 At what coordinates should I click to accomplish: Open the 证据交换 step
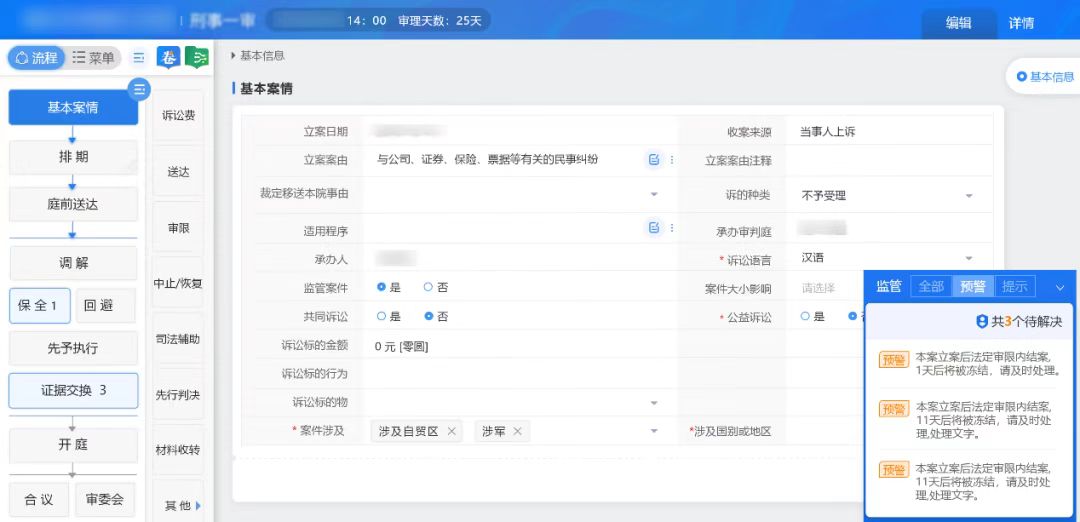click(x=73, y=390)
